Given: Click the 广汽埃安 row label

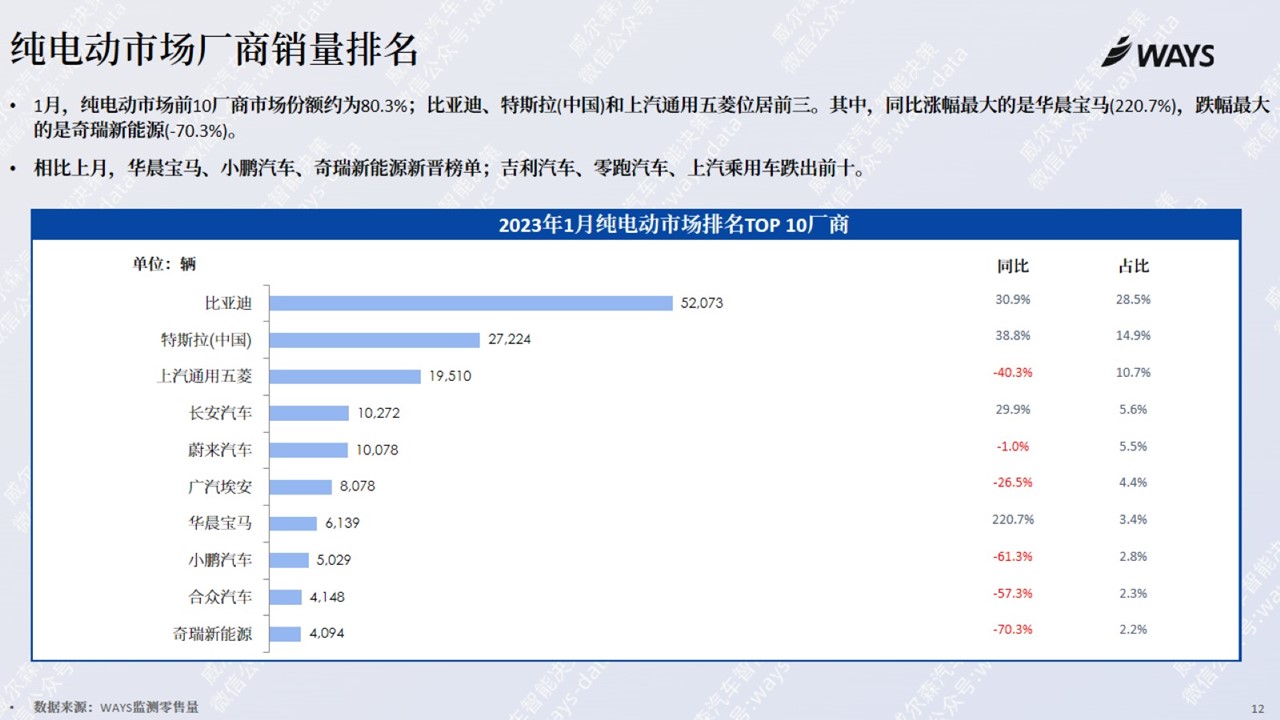Looking at the screenshot, I should click(220, 487).
